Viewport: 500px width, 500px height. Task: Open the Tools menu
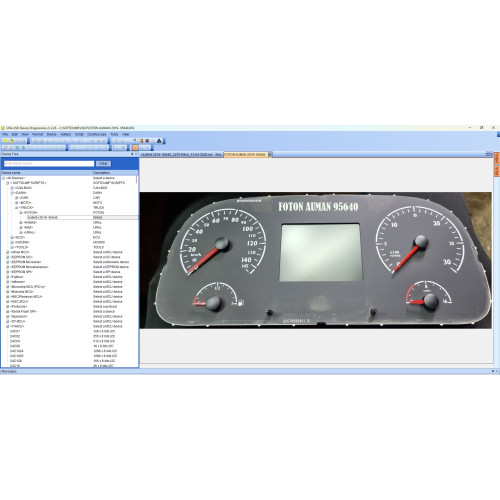(114, 134)
